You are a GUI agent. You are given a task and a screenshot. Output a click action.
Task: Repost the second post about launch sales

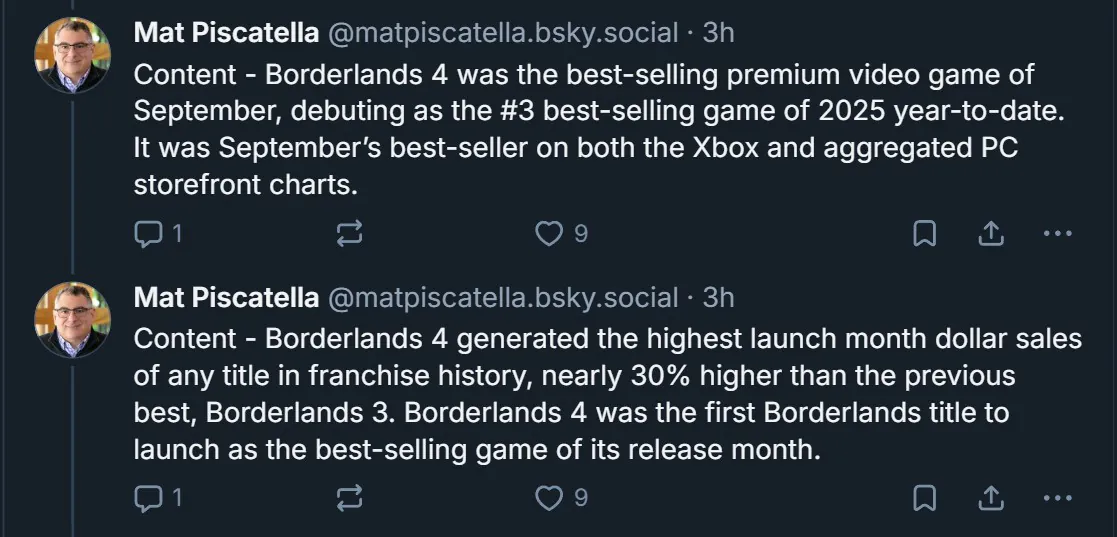click(349, 497)
